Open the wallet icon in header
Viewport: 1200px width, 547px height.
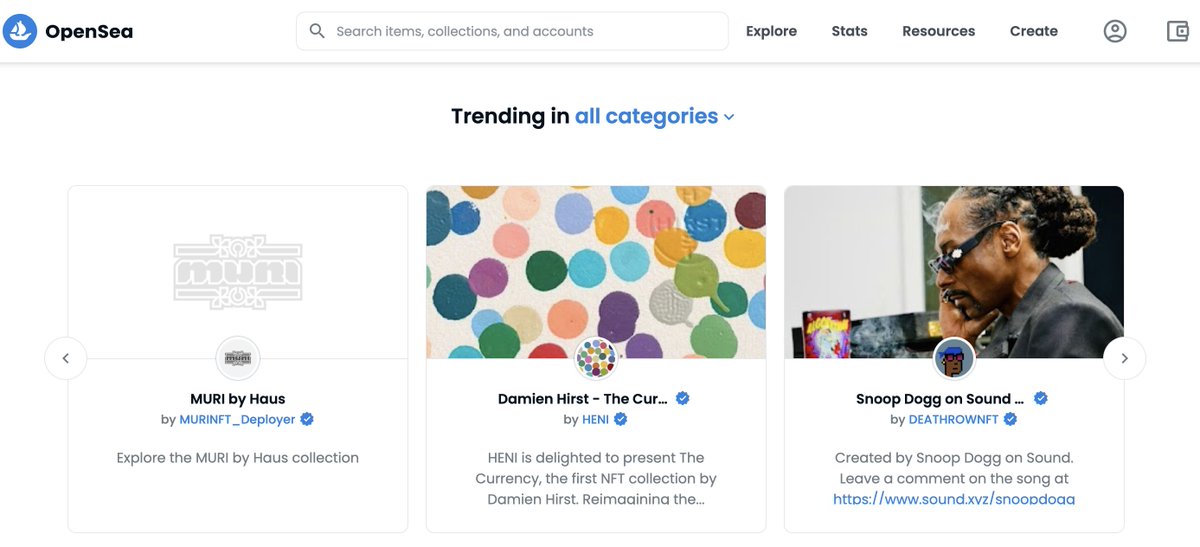1178,31
